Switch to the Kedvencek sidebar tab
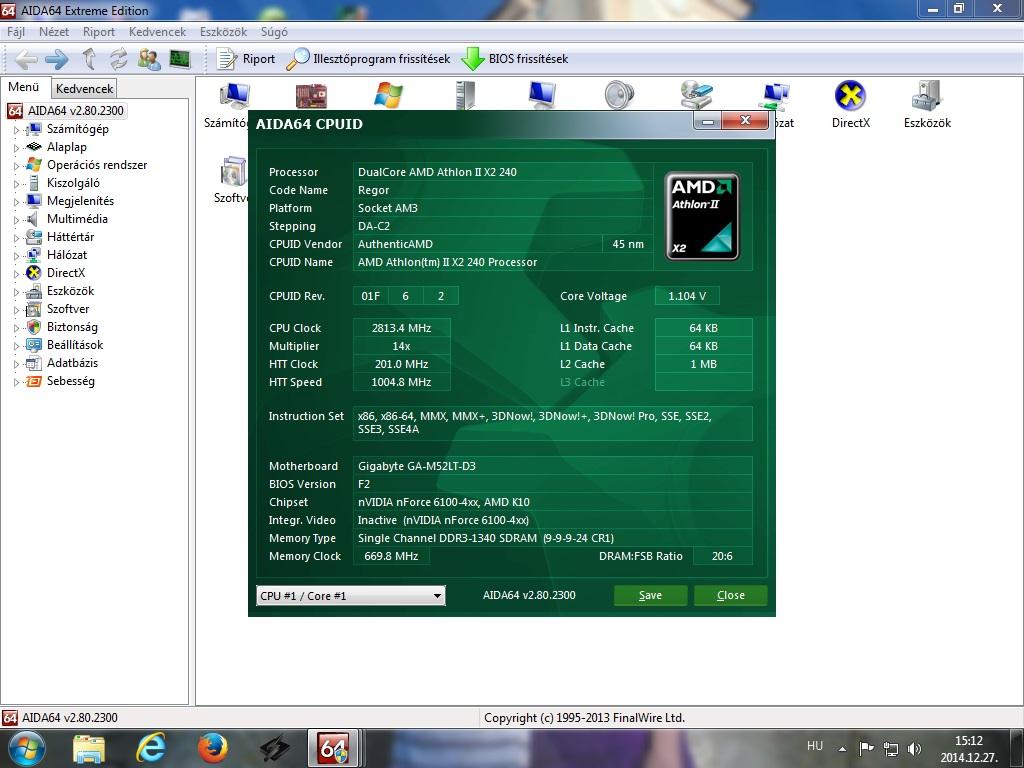Image resolution: width=1024 pixels, height=768 pixels. 84,88
